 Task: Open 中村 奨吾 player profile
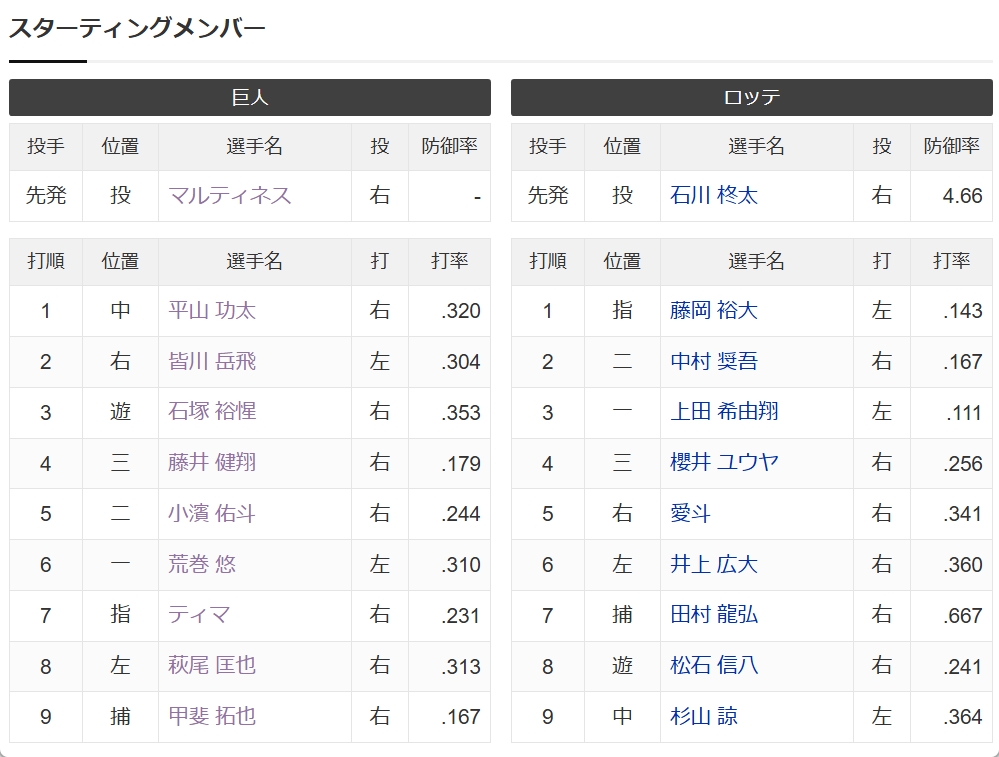pyautogui.click(x=714, y=362)
